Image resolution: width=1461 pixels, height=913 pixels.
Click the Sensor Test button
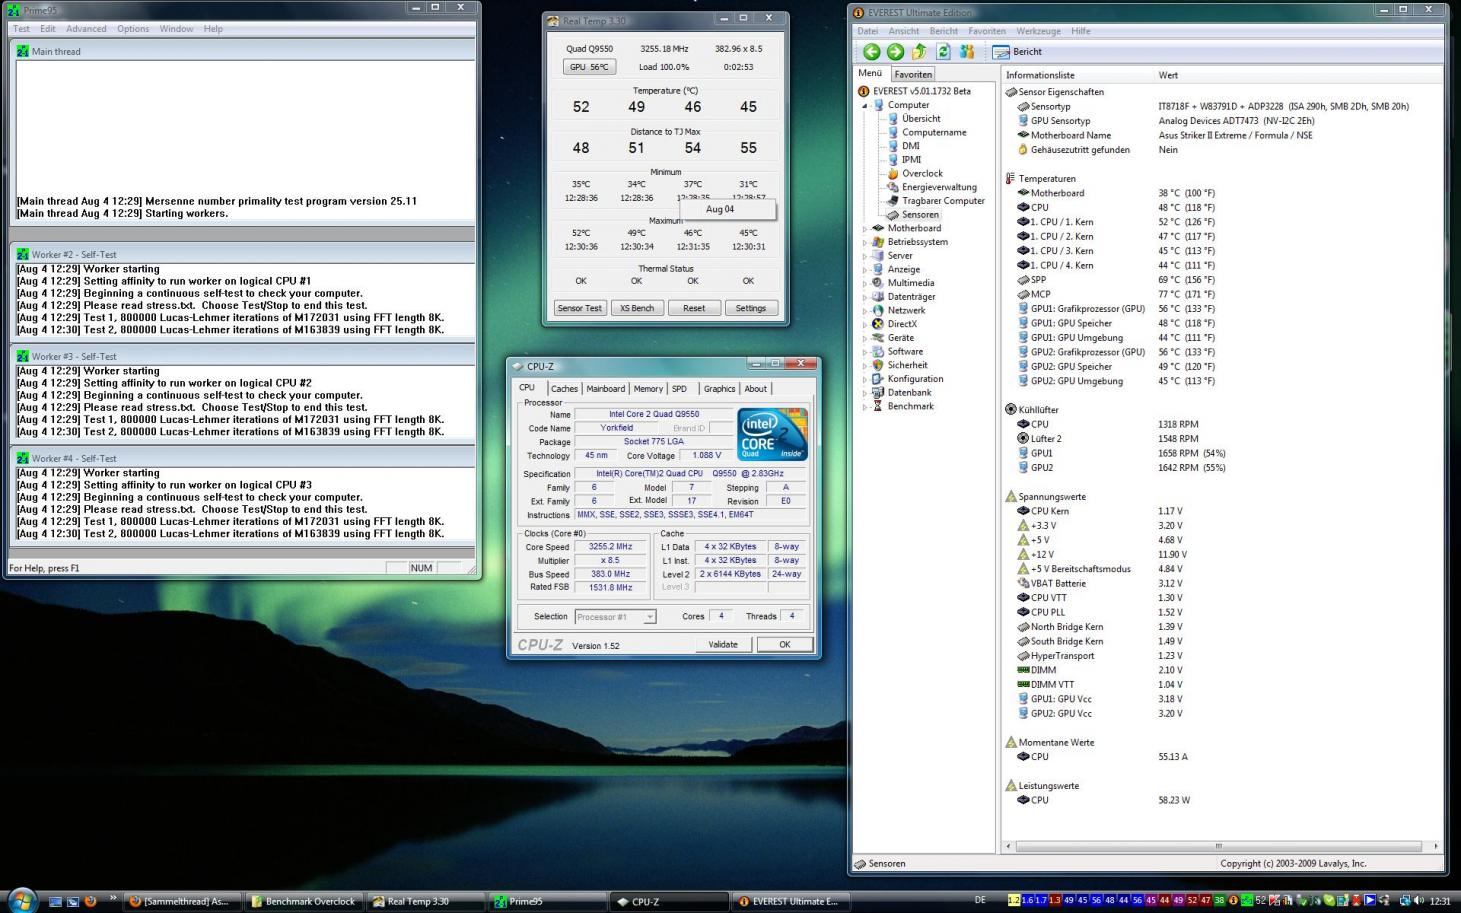[x=580, y=308]
